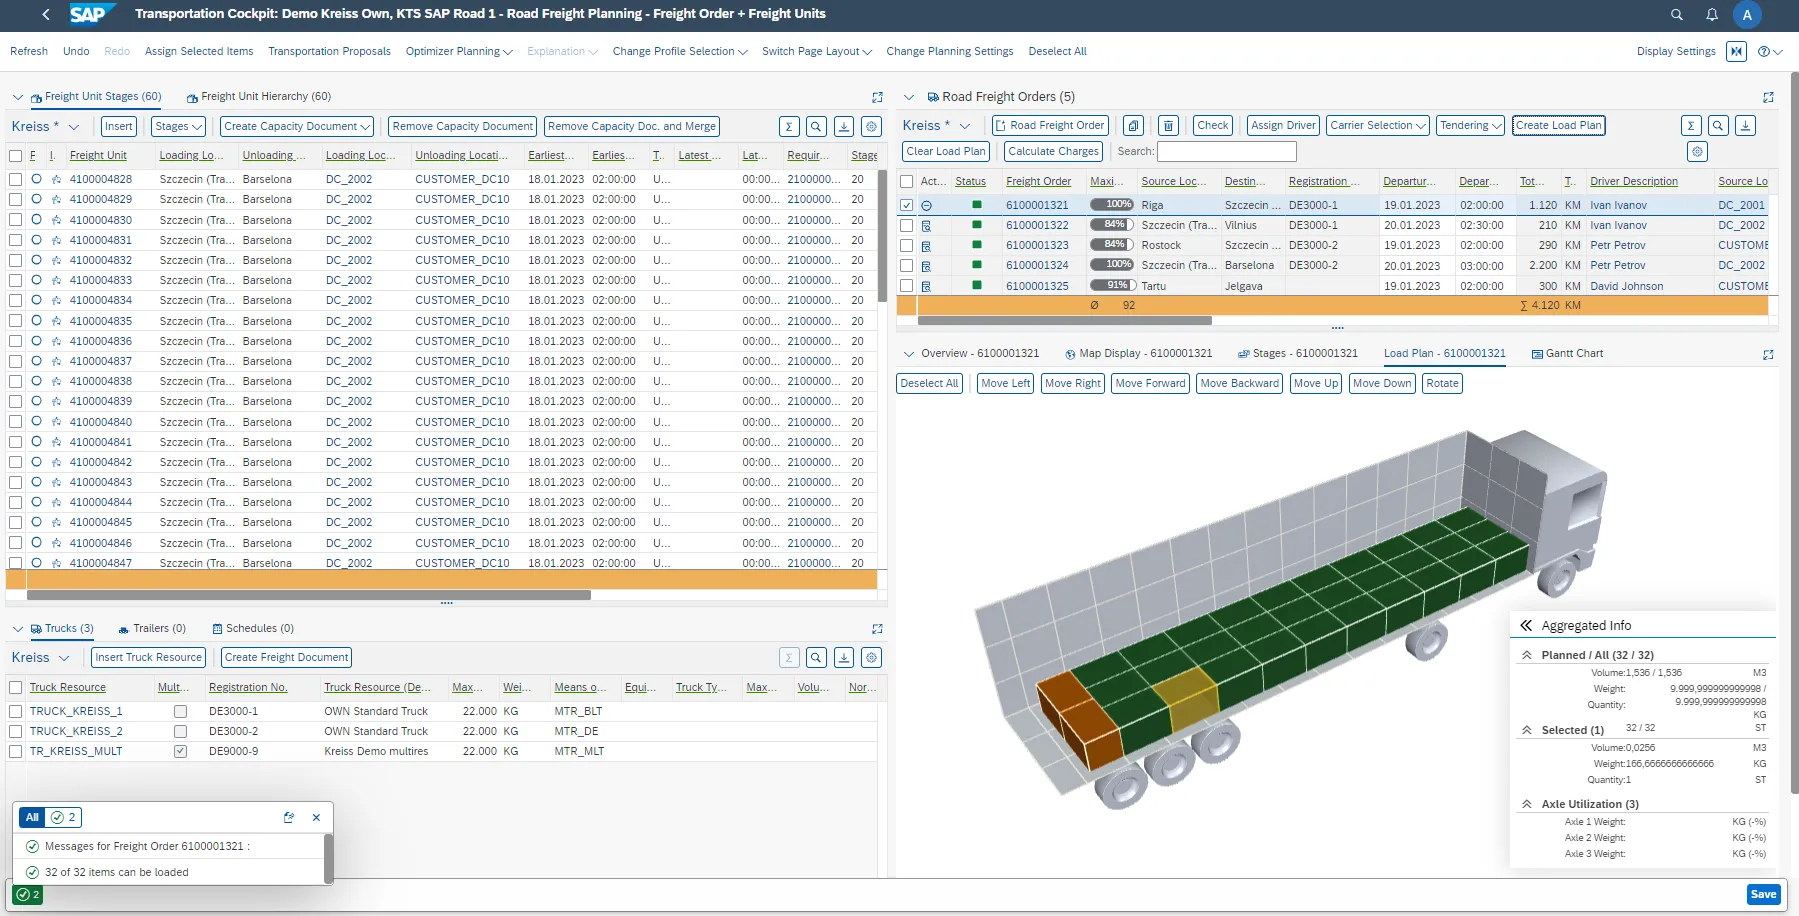Show totals (sigma) for Freight Unit Stages
The height and width of the screenshot is (916, 1799).
tap(789, 127)
